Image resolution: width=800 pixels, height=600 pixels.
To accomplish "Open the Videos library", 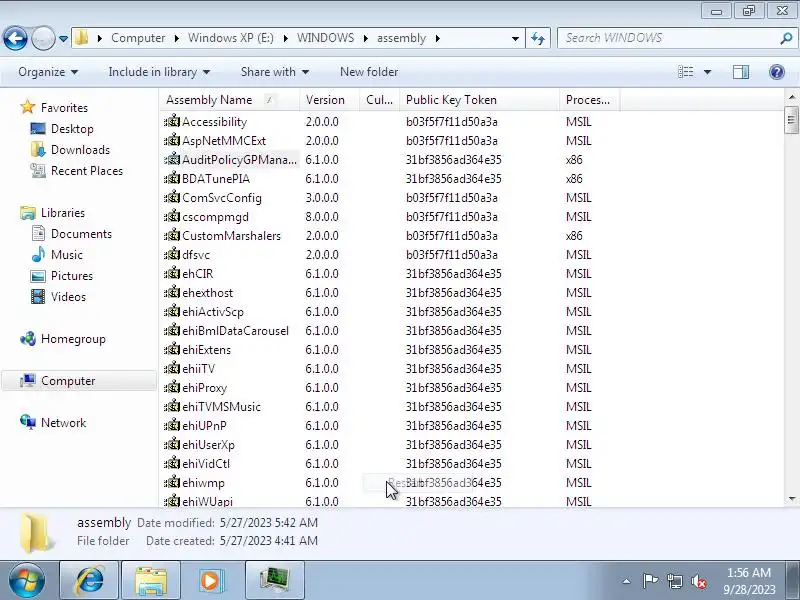I will coord(68,296).
